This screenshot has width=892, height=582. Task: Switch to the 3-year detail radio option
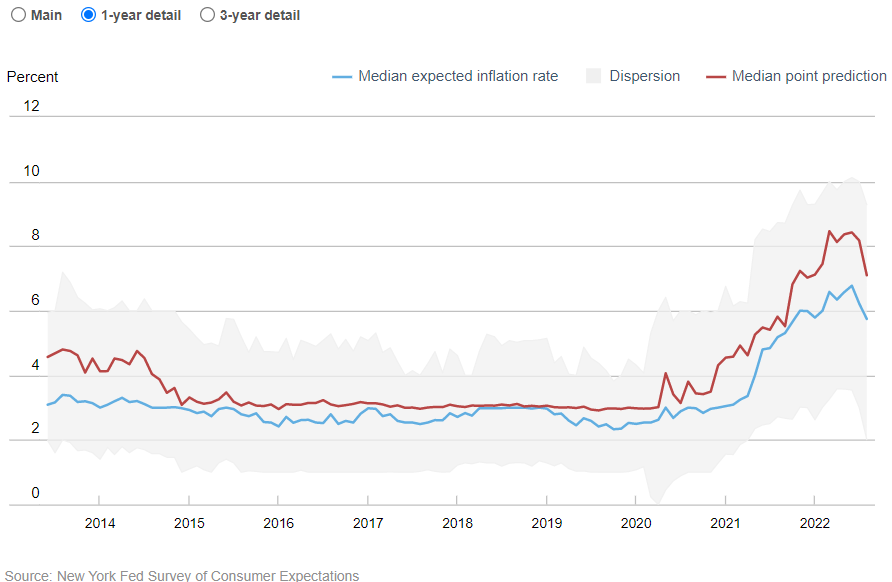pos(207,15)
